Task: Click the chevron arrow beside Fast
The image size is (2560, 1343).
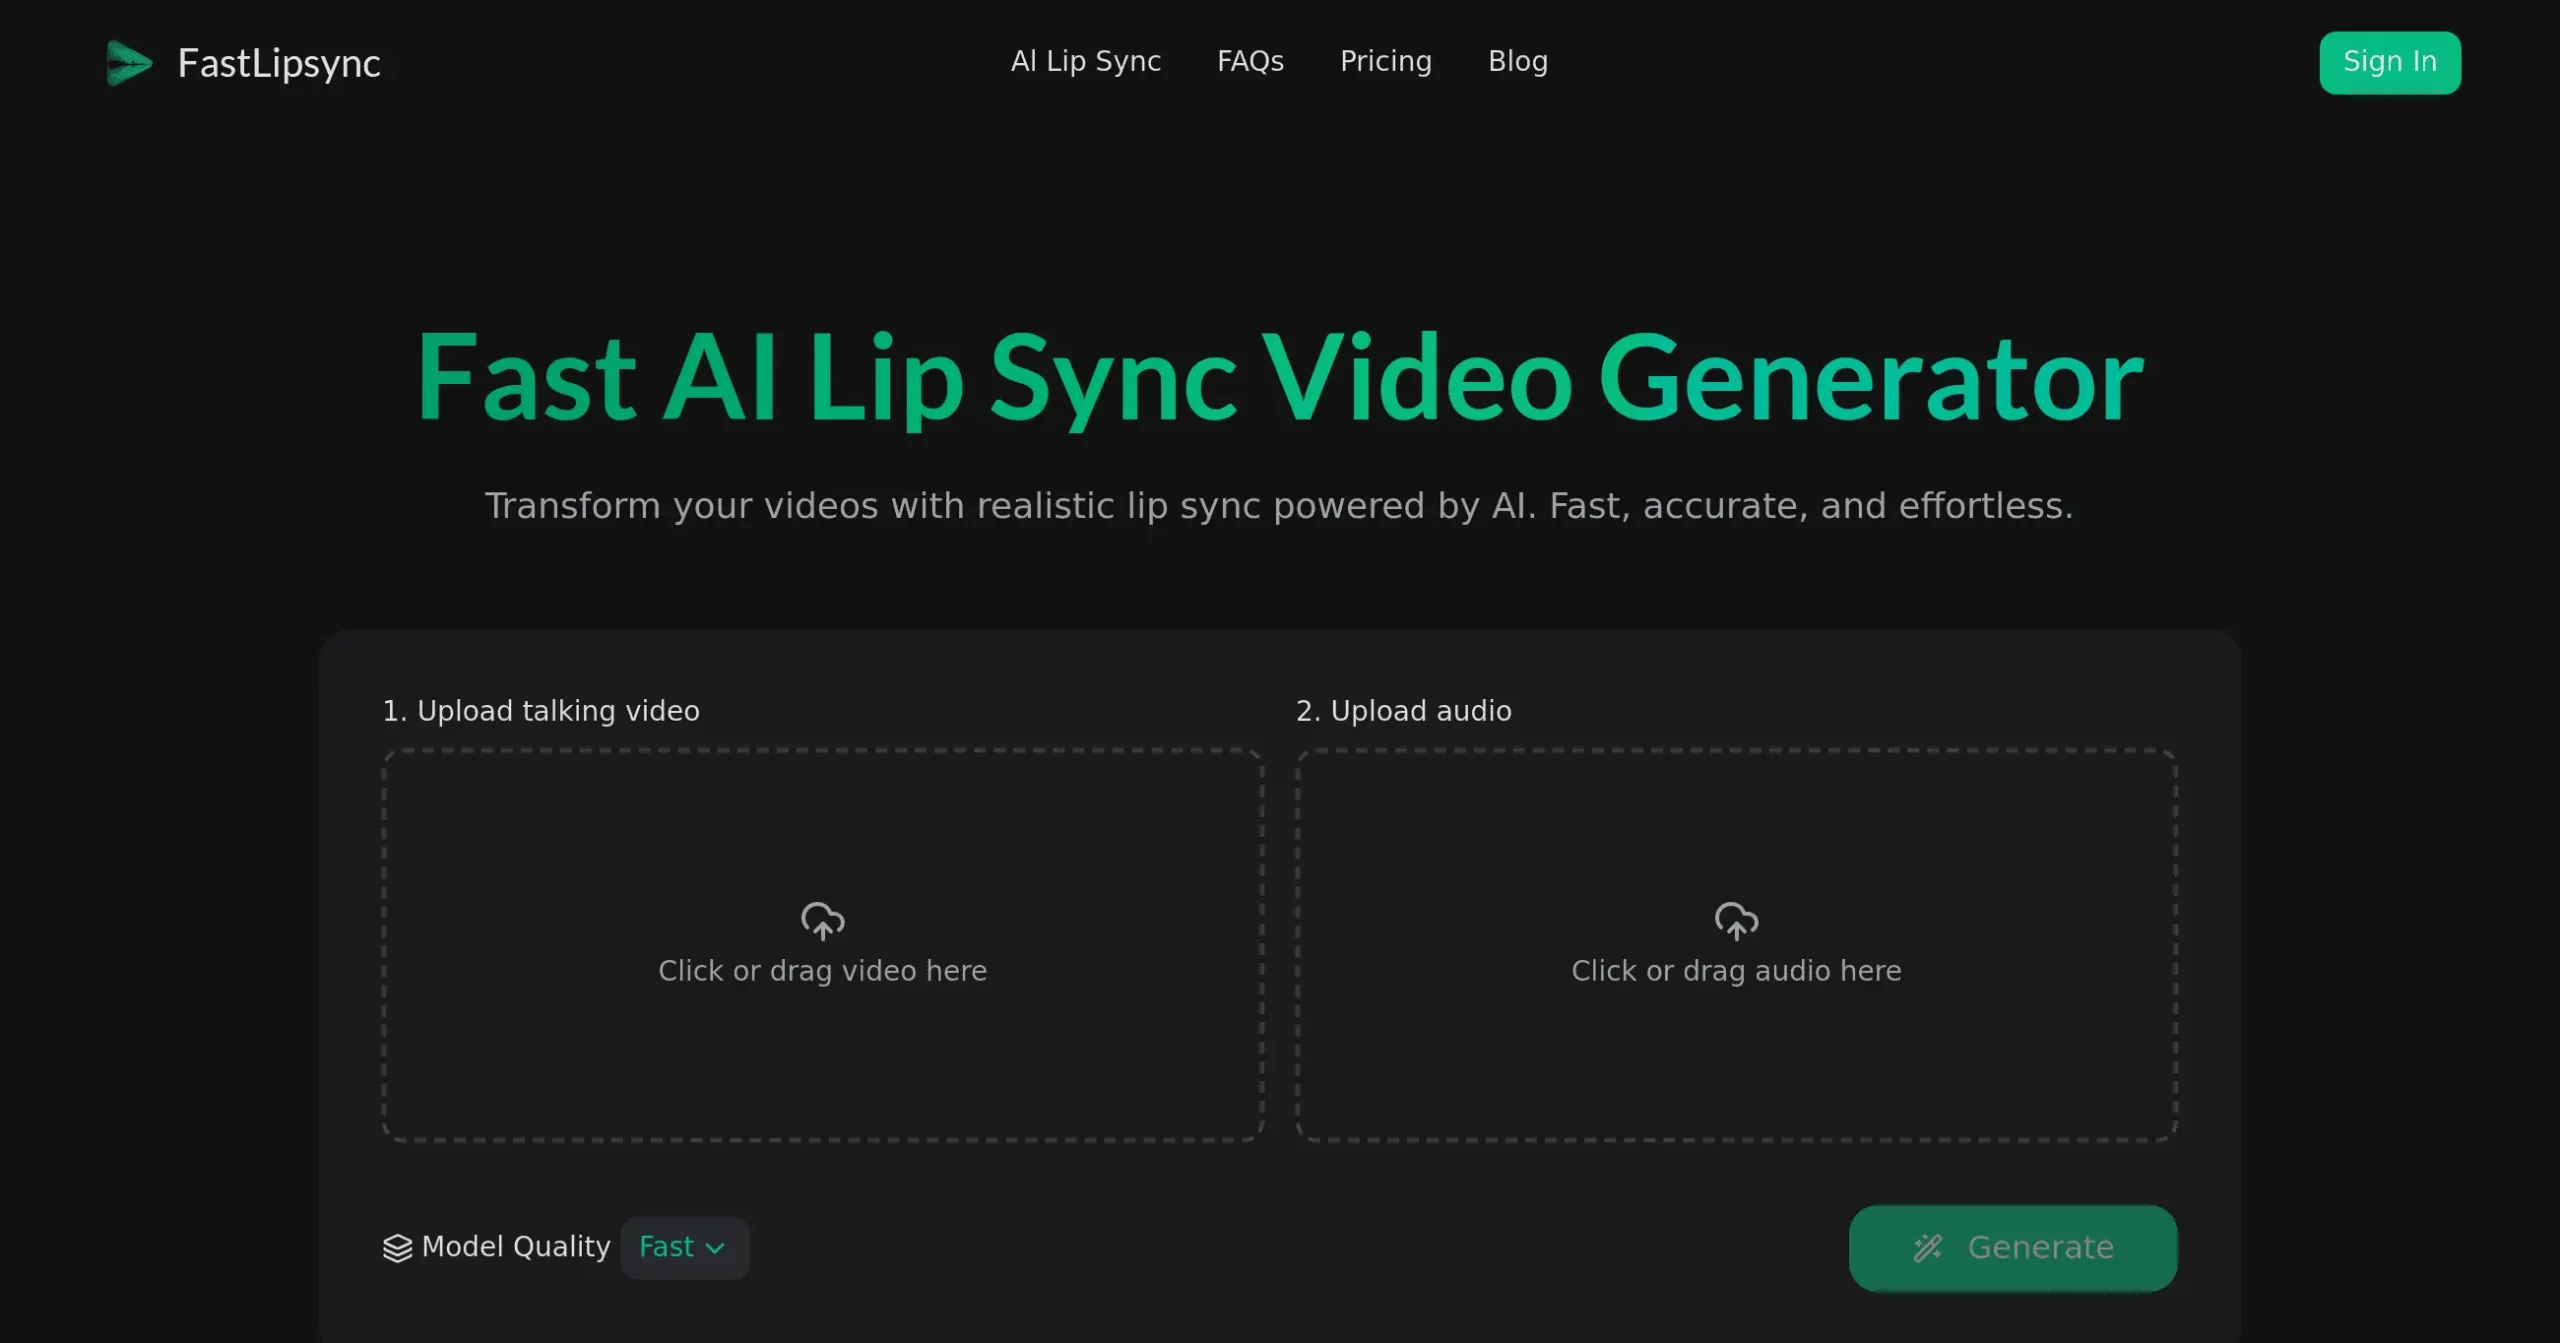Action: (715, 1248)
